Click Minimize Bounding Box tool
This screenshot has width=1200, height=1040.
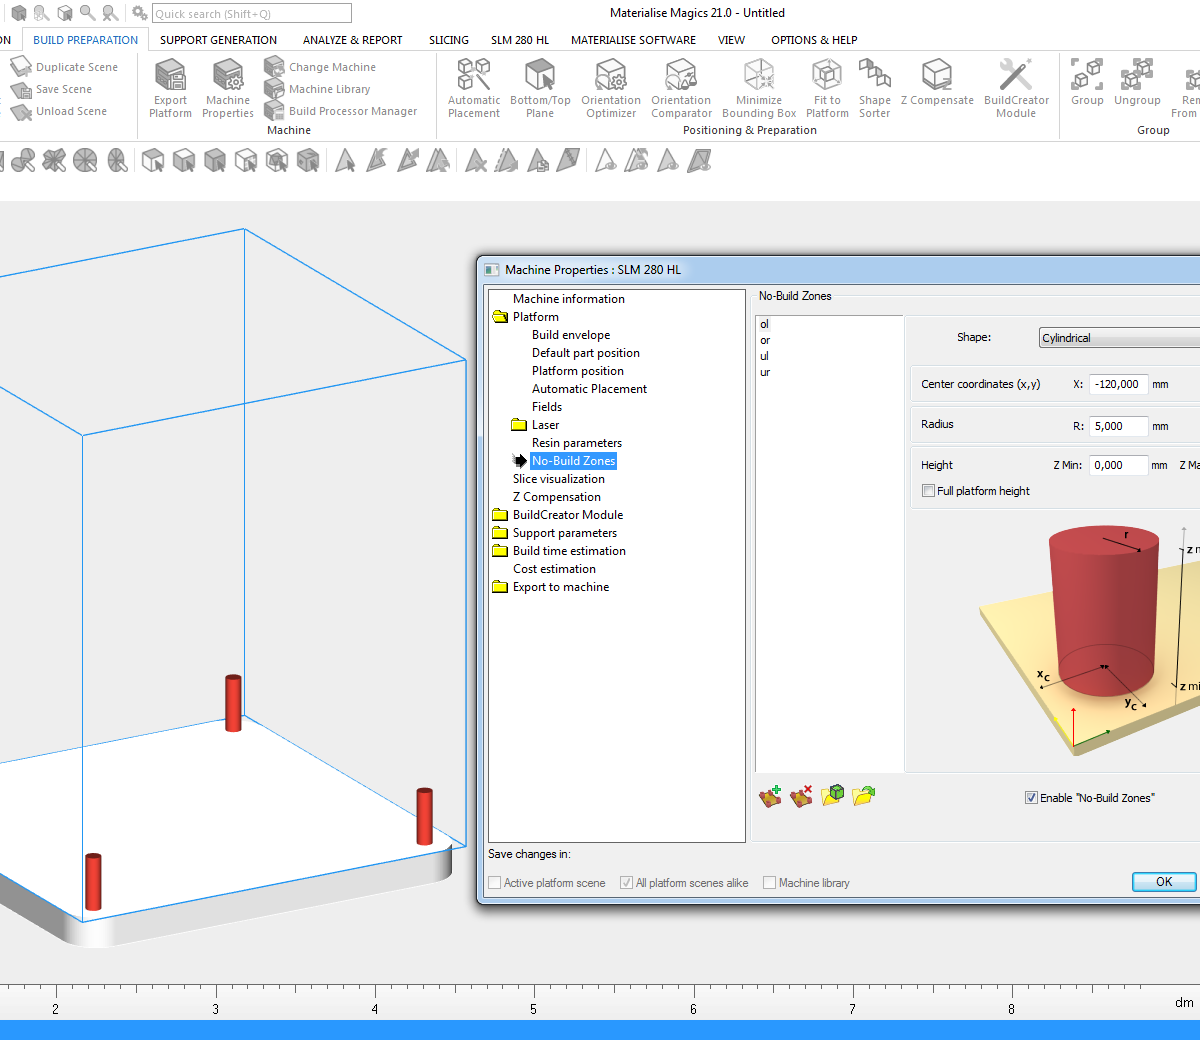[x=759, y=88]
